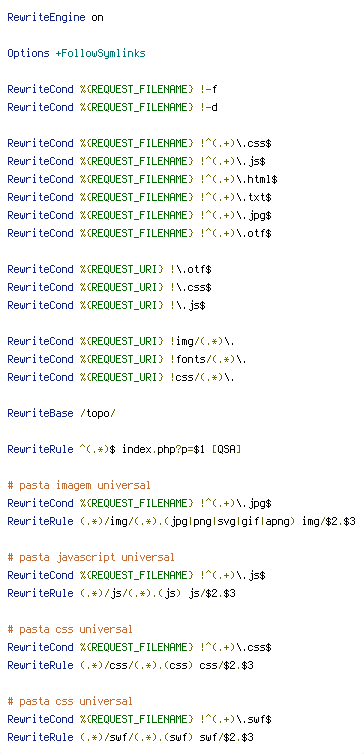Viewport: 364px width, 754px height.
Task: Click the js/$2.$3 substitution
Action: click(x=212, y=593)
